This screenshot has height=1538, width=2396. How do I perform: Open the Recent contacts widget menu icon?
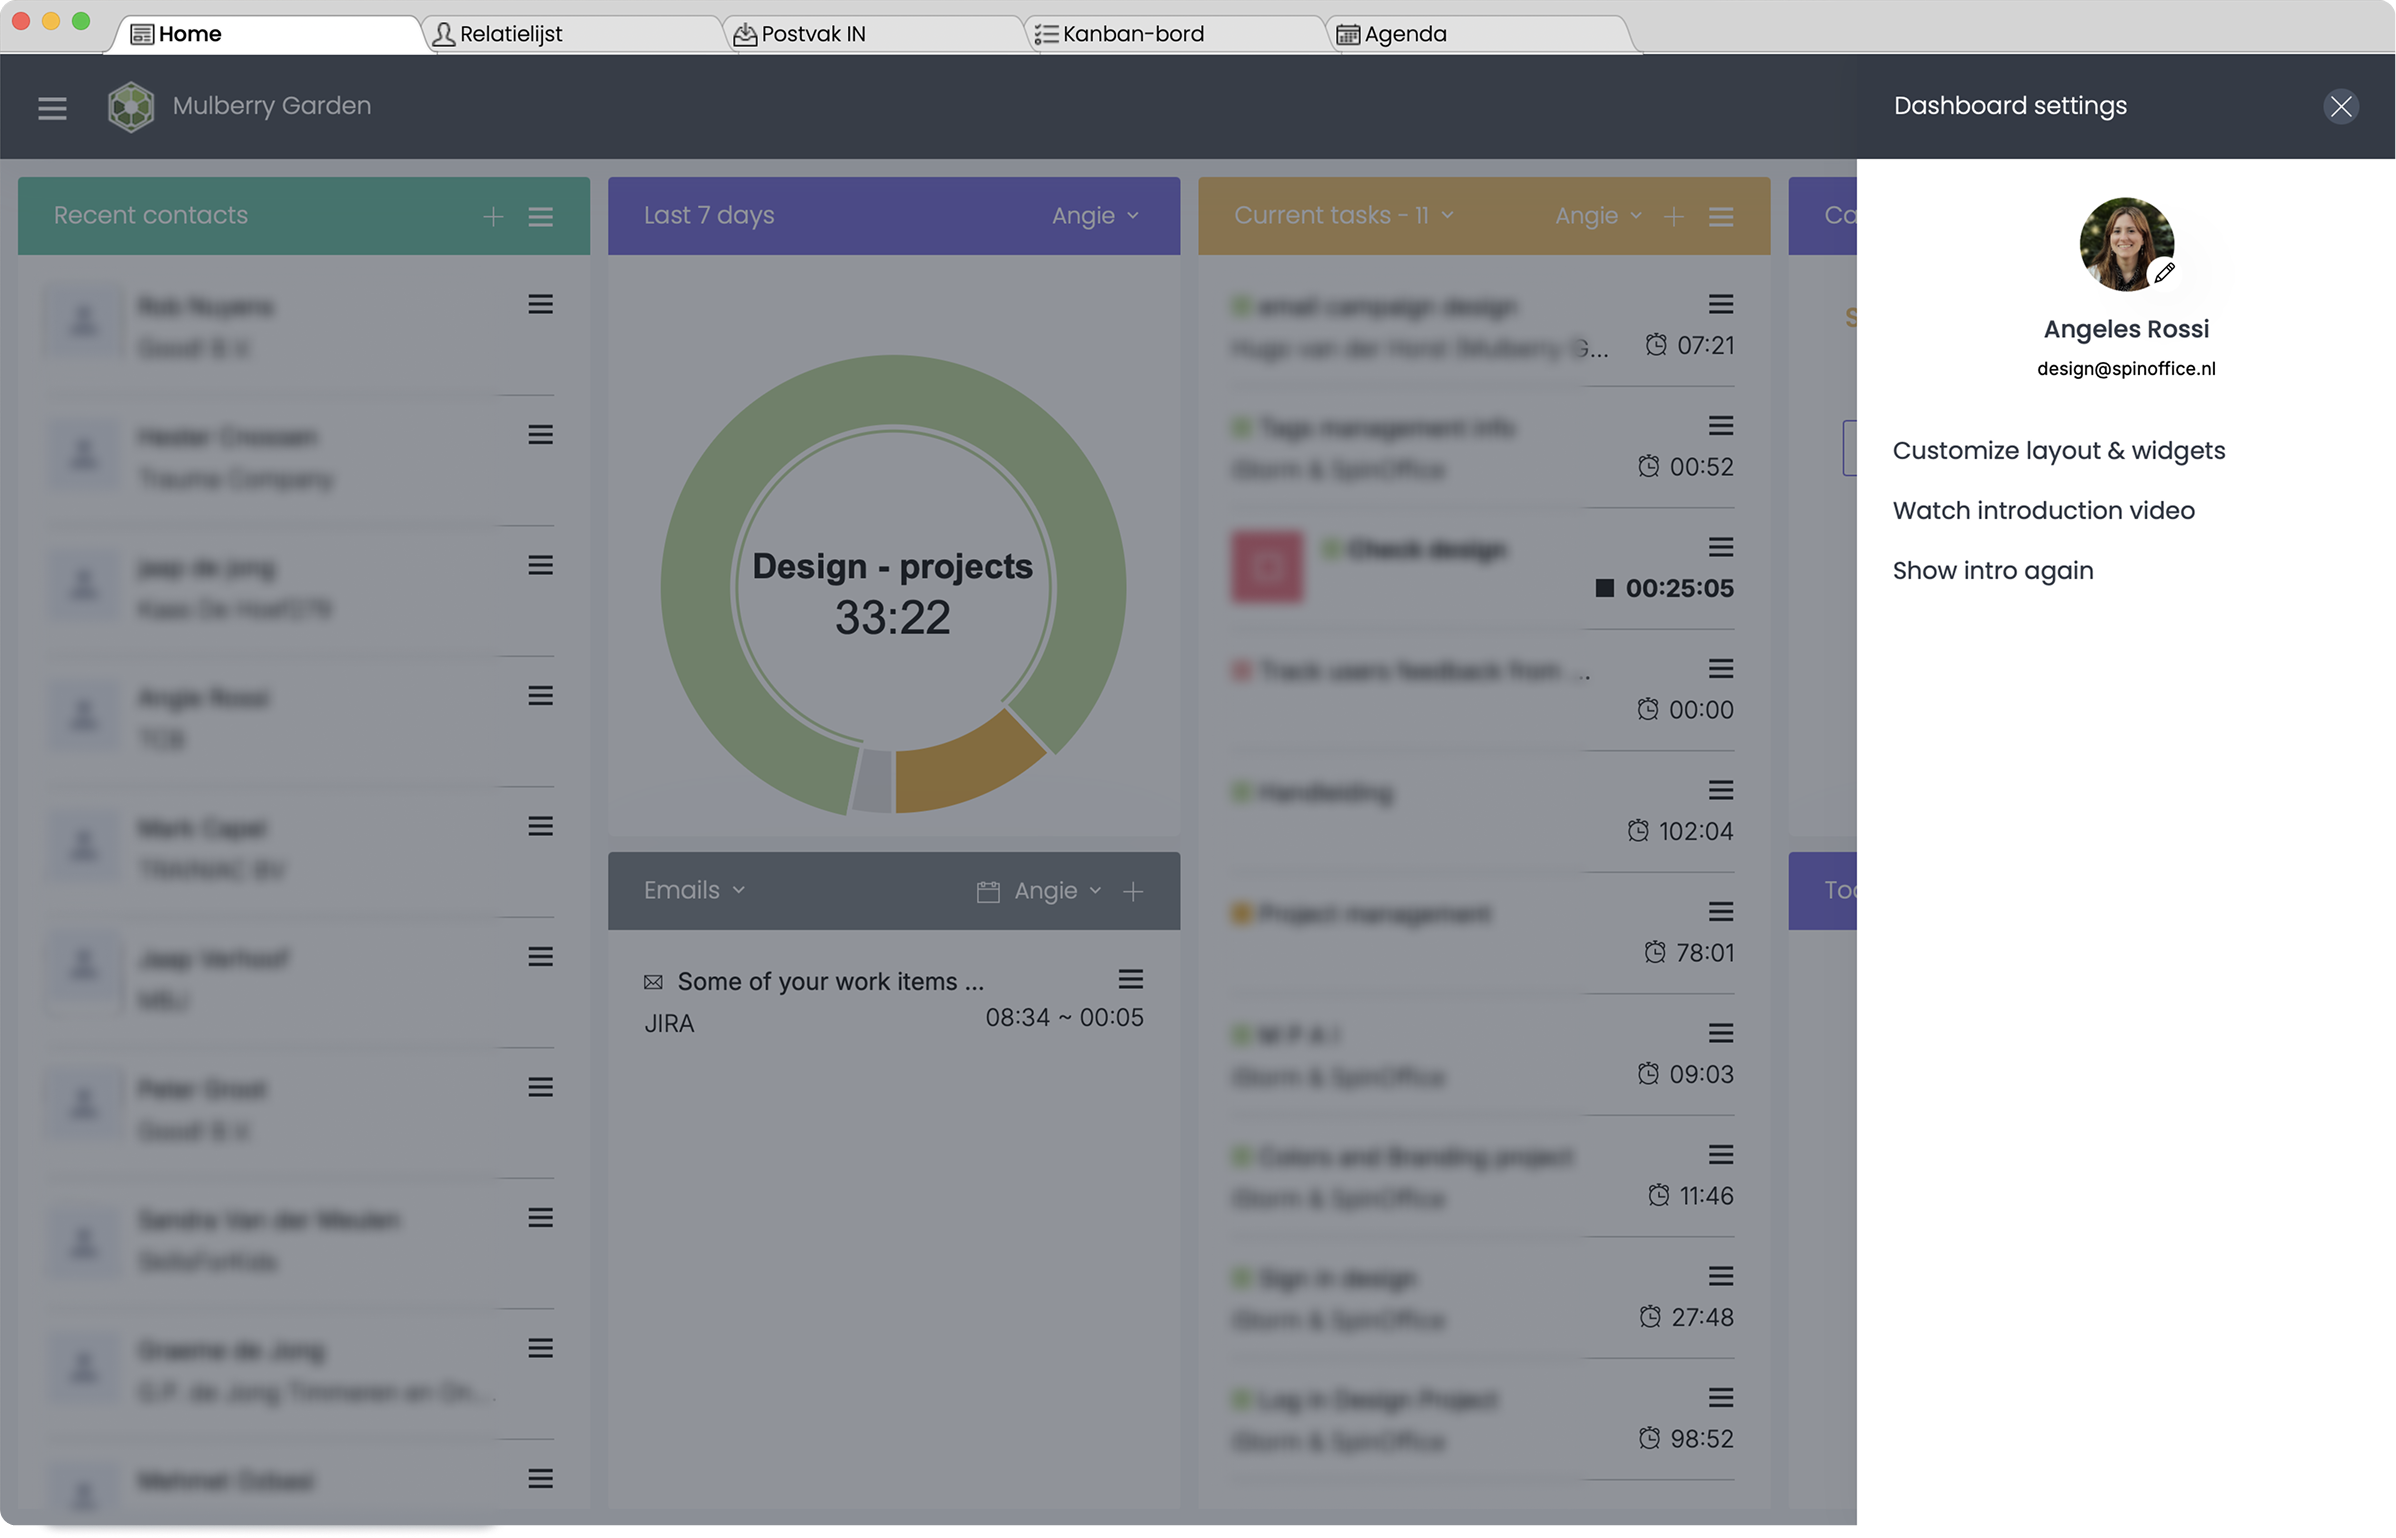[541, 216]
